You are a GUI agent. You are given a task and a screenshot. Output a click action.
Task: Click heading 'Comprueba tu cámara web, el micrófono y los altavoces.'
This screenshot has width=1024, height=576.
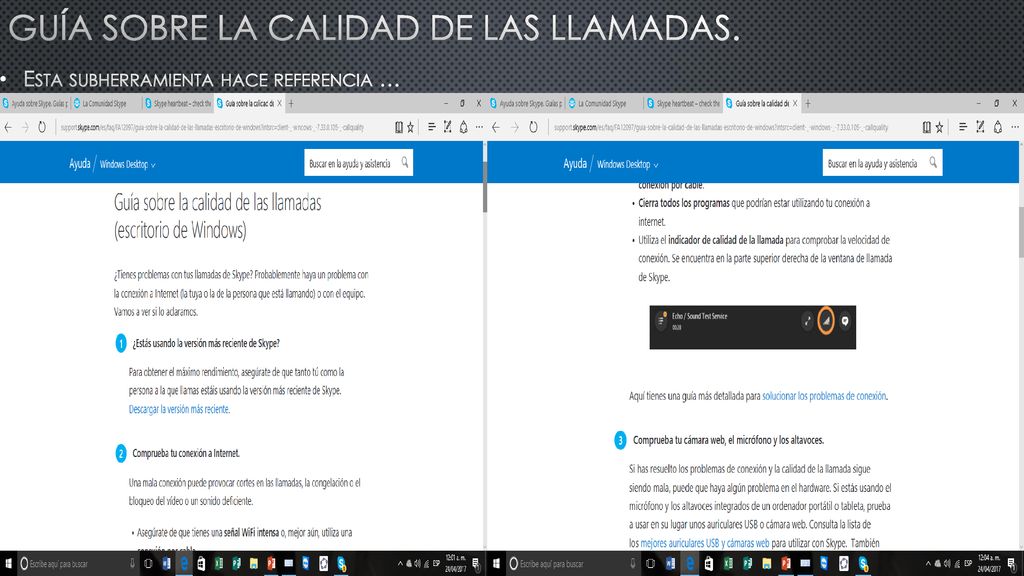point(728,440)
